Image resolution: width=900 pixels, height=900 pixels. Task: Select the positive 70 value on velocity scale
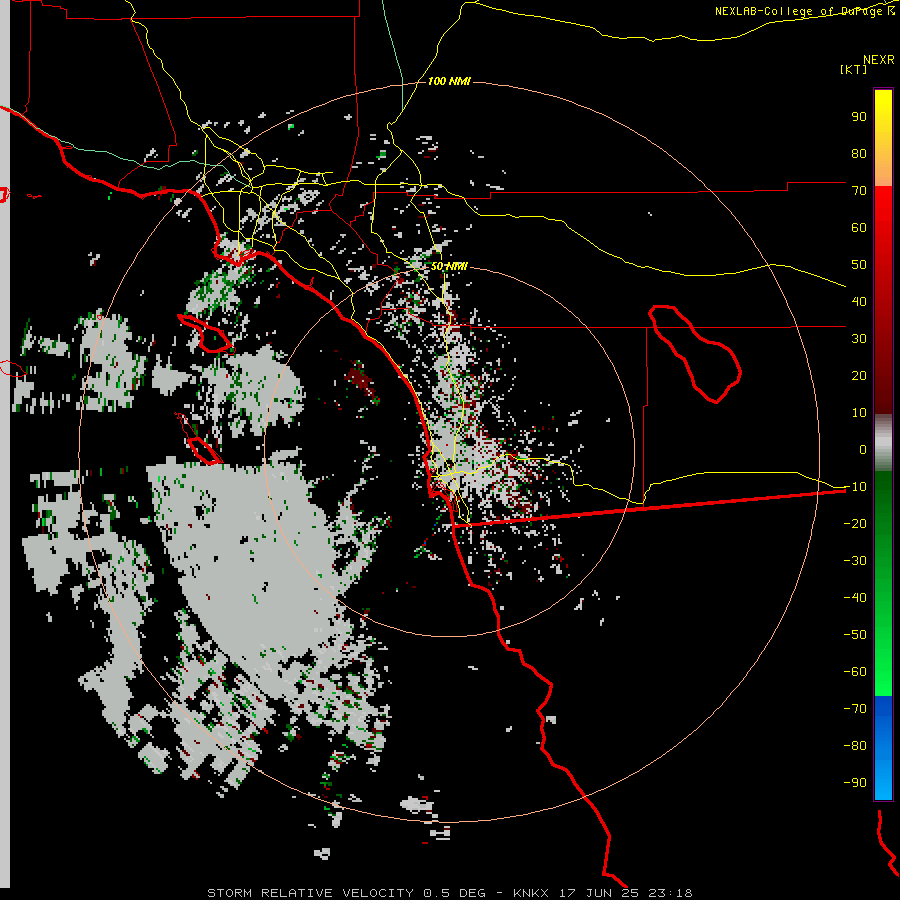[x=859, y=191]
